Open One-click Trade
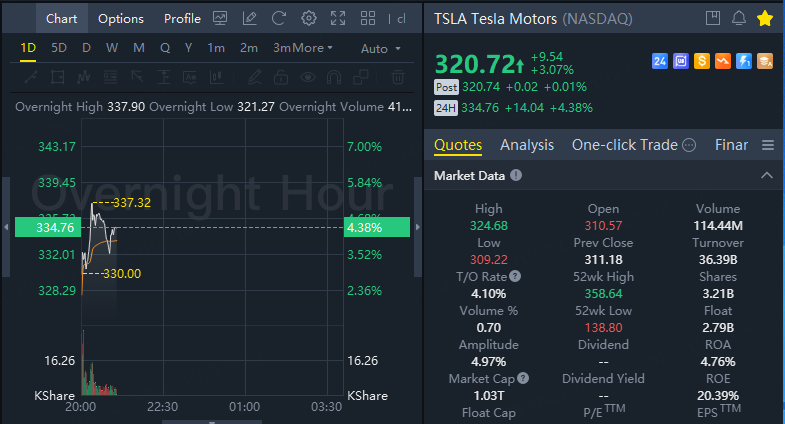The image size is (785, 424). pyautogui.click(x=625, y=145)
